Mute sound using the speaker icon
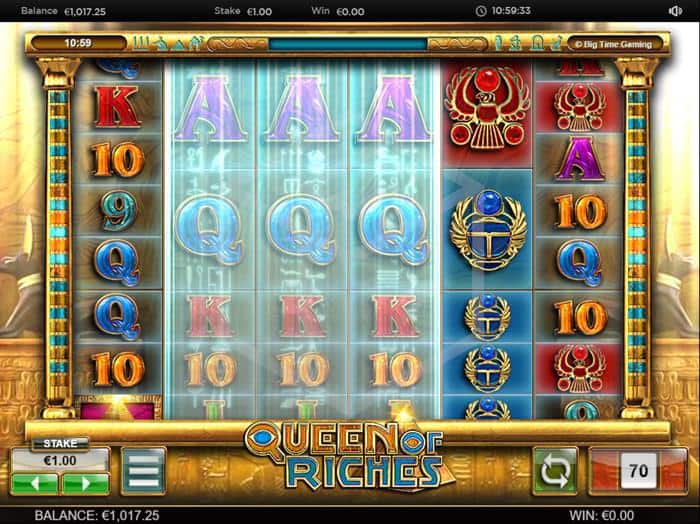This screenshot has height=524, width=700. [x=675, y=11]
